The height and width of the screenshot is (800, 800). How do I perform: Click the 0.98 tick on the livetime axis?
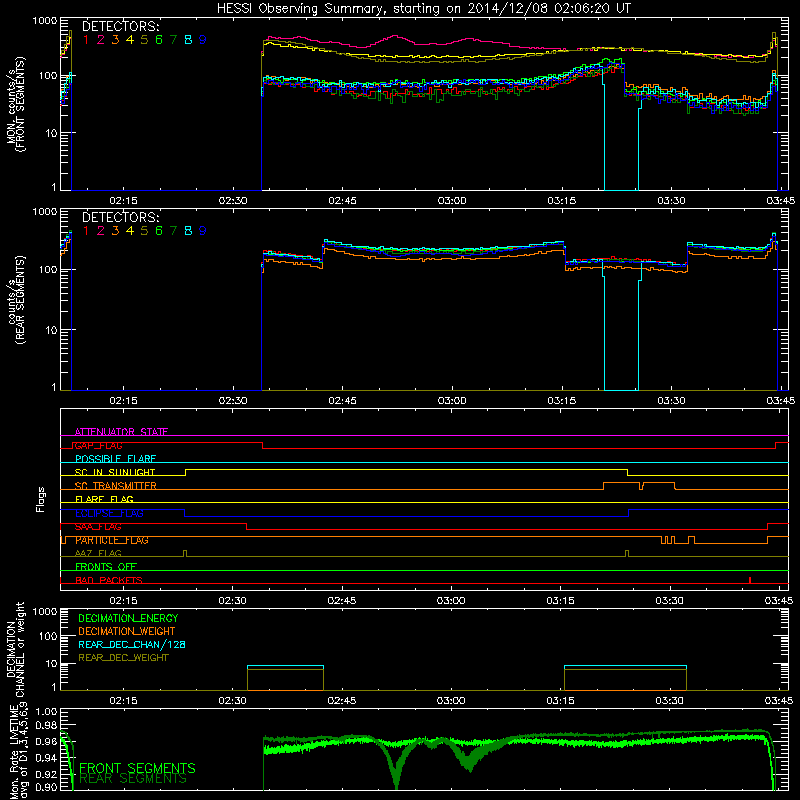click(47, 725)
